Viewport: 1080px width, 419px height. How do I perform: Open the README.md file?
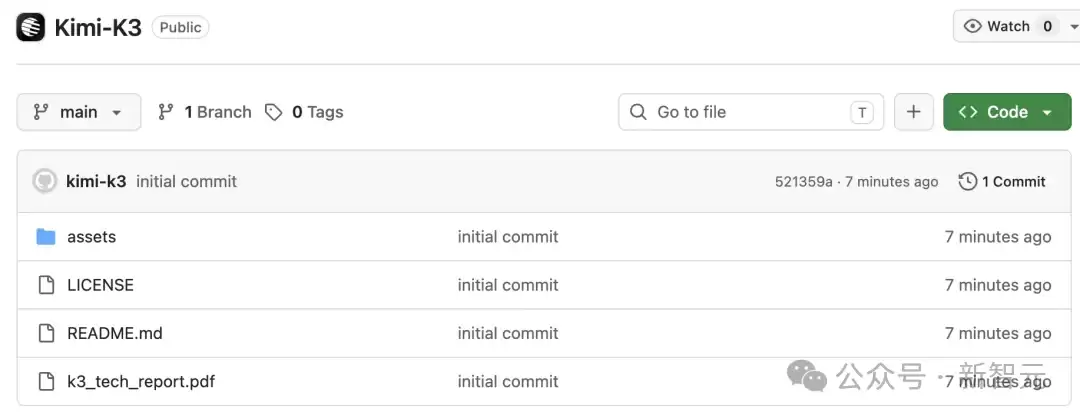(x=114, y=334)
